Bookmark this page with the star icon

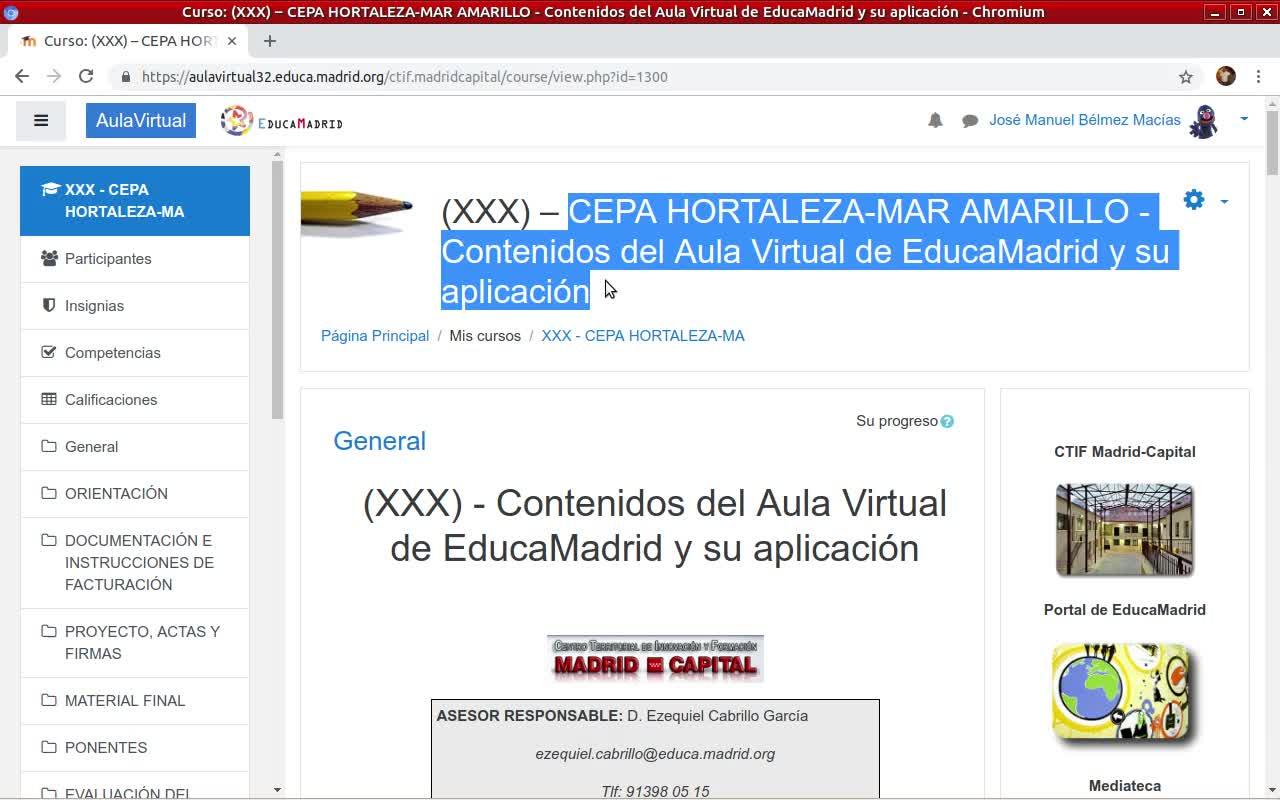pyautogui.click(x=1186, y=77)
